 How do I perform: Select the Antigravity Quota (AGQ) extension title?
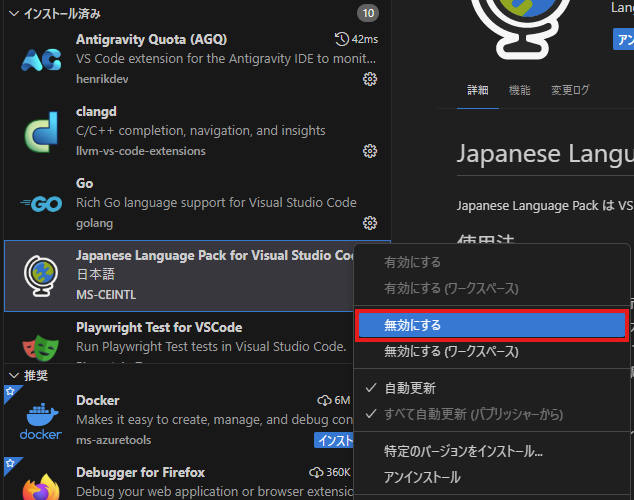[152, 39]
